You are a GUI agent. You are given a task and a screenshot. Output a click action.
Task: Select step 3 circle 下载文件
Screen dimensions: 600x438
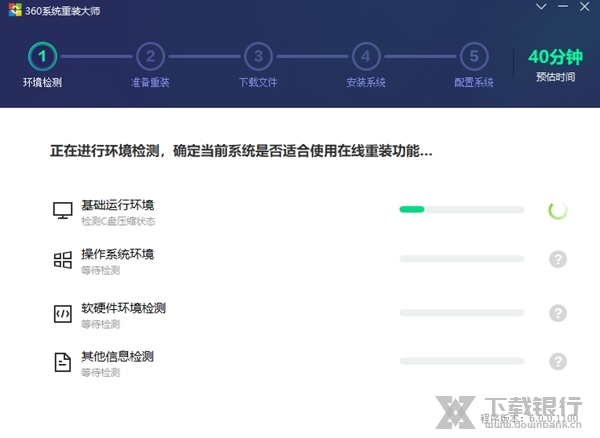coord(258,56)
